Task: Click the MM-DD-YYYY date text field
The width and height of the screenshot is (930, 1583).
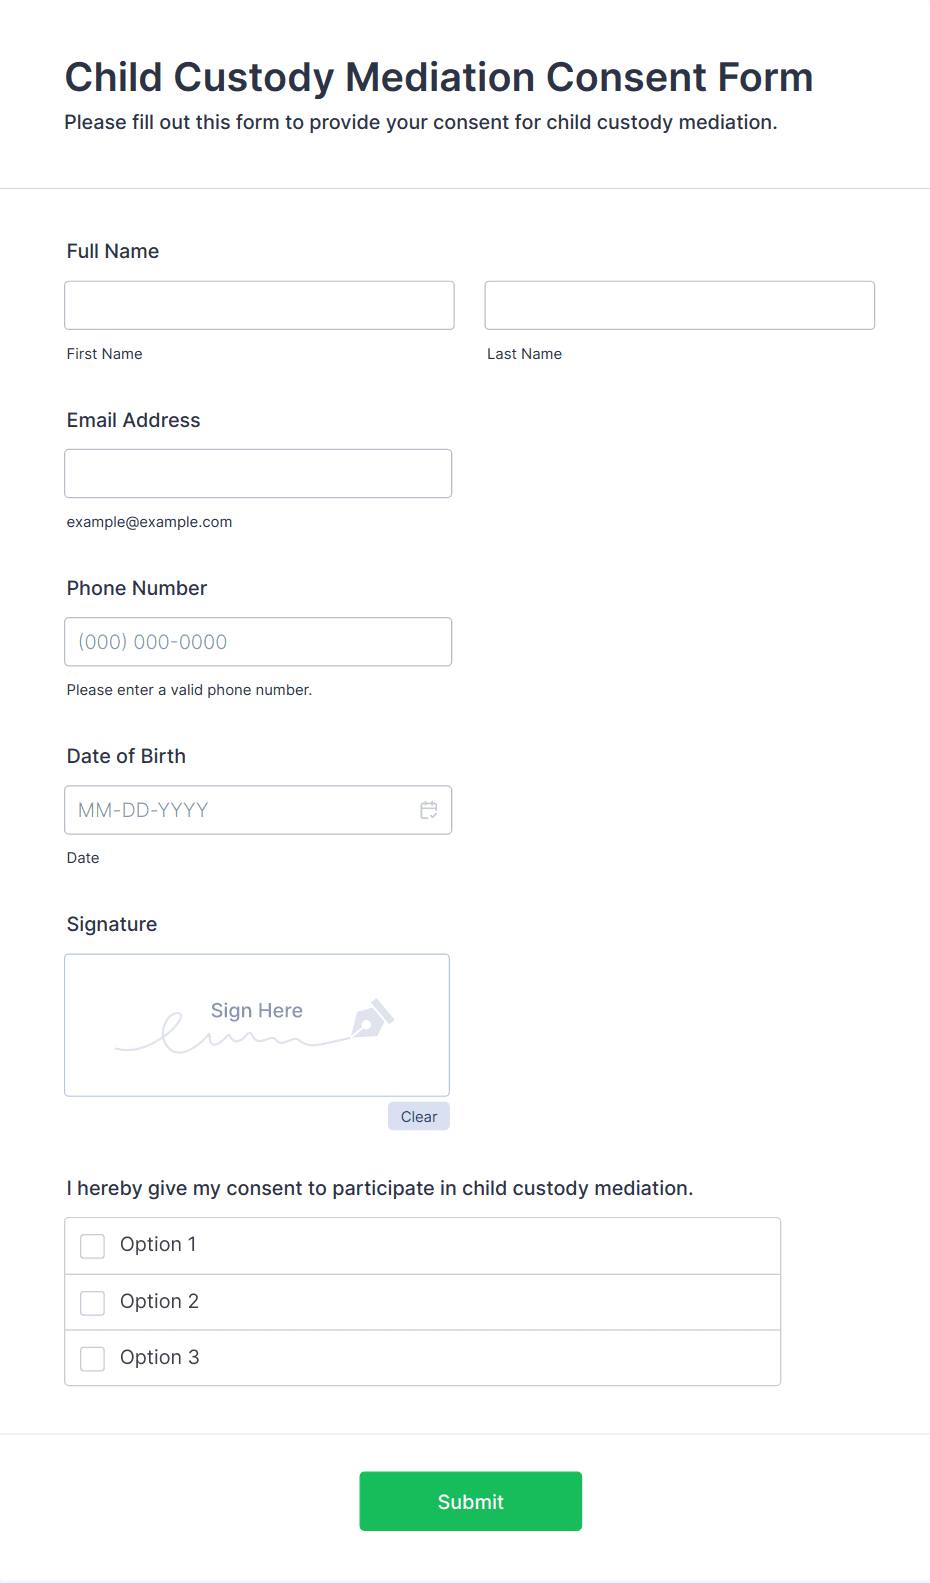Action: pyautogui.click(x=240, y=810)
